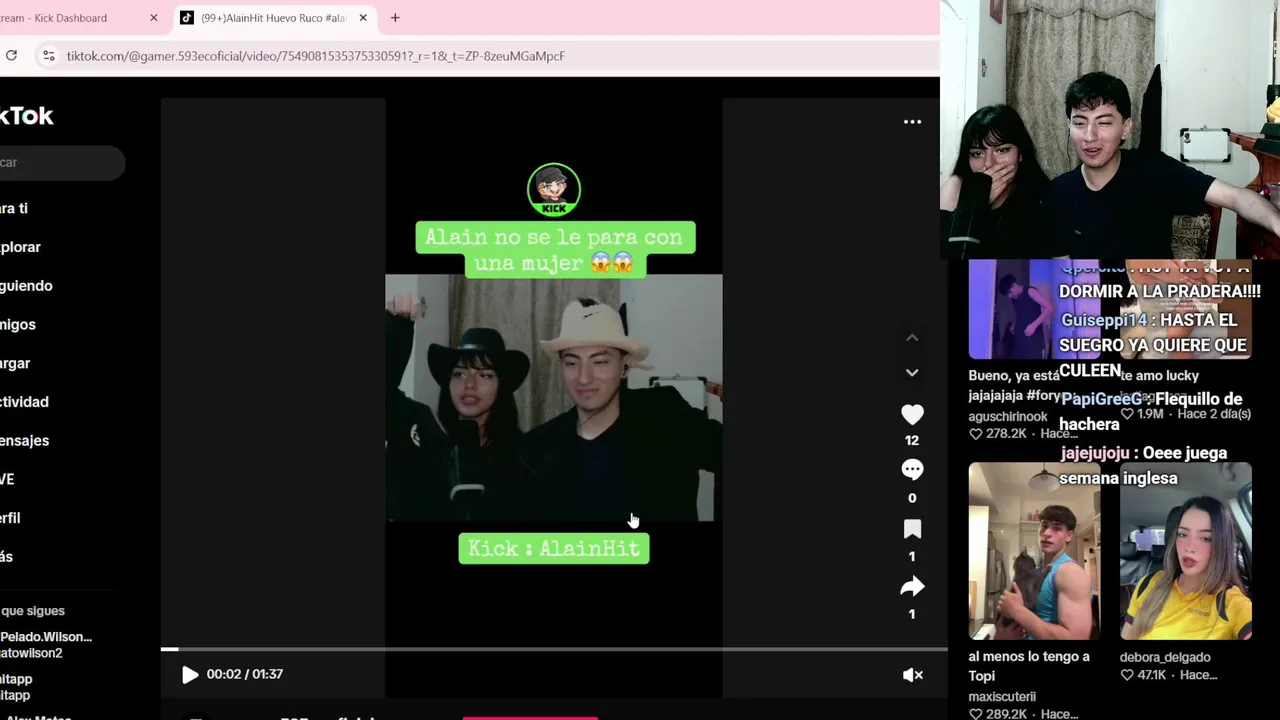Close the Kick Dashboard tab
The image size is (1280, 720).
coord(153,18)
